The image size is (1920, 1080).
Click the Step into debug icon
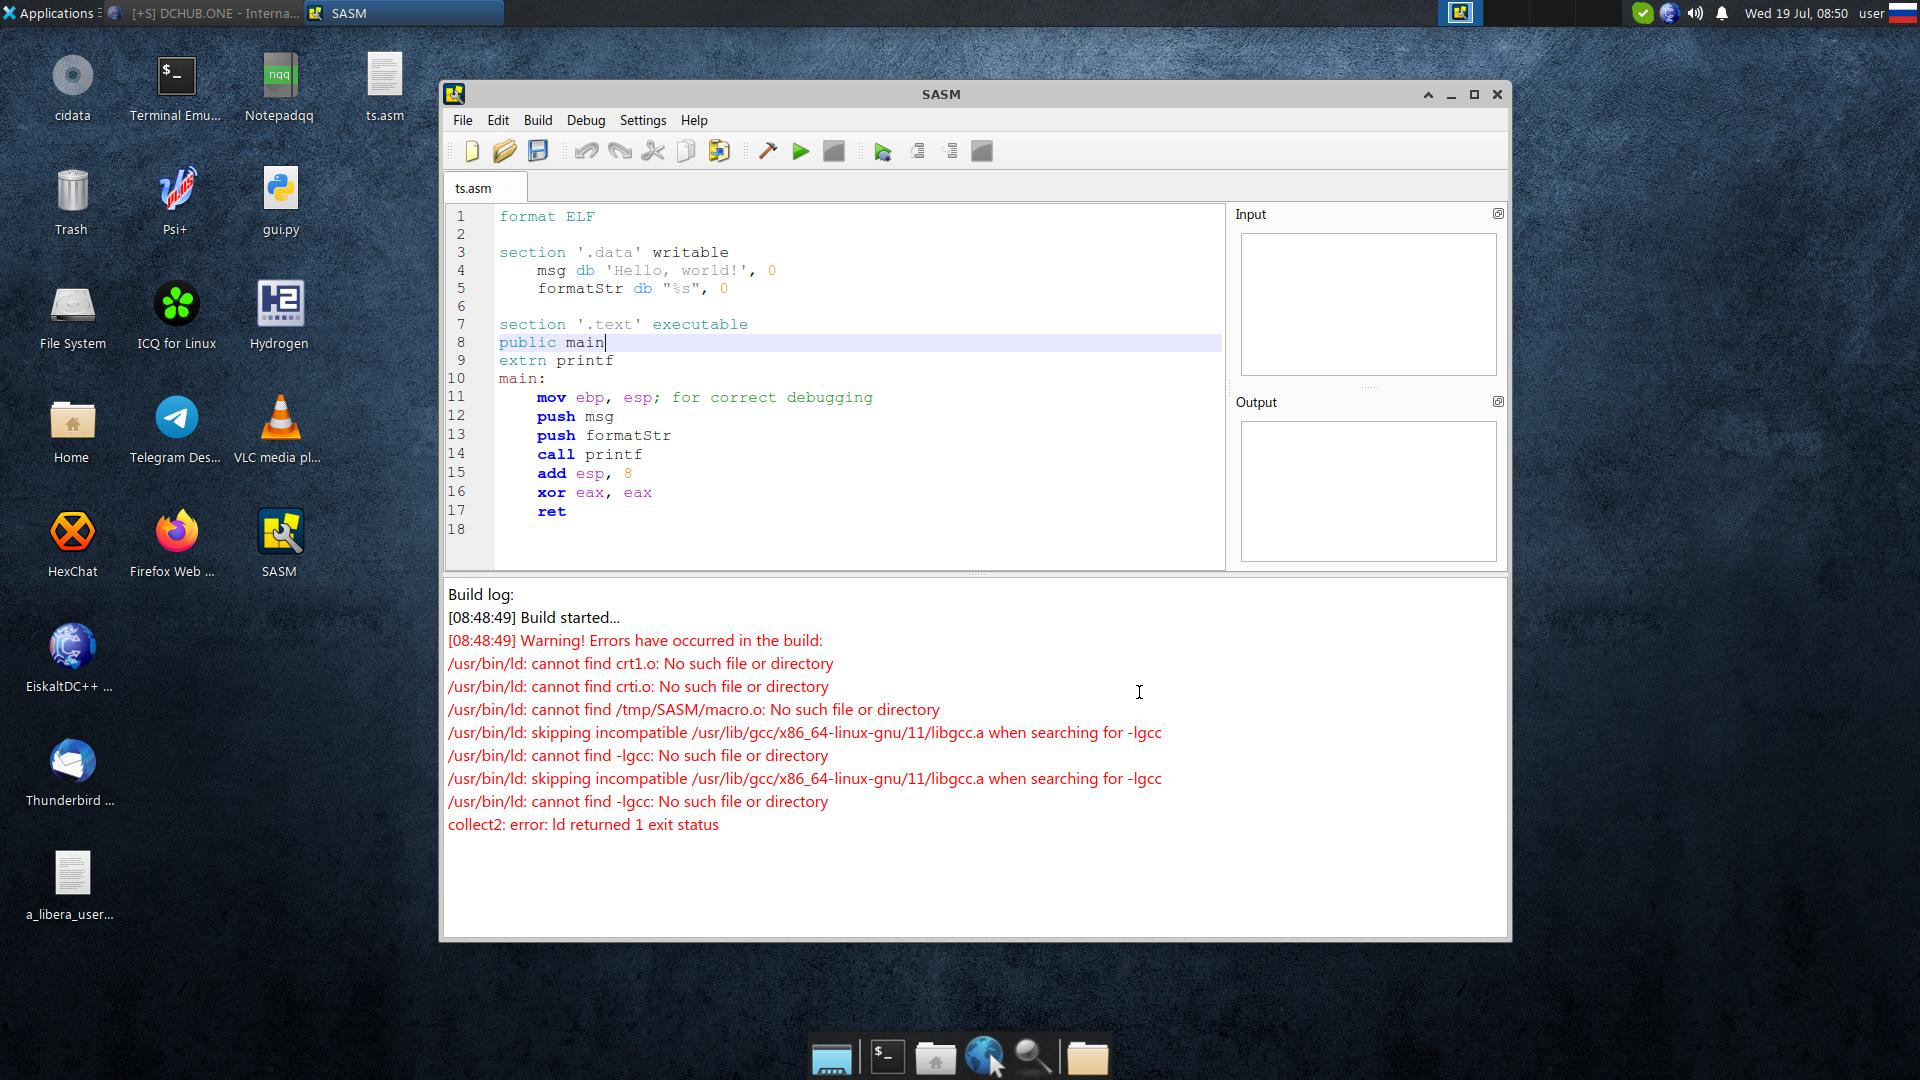pyautogui.click(x=950, y=151)
